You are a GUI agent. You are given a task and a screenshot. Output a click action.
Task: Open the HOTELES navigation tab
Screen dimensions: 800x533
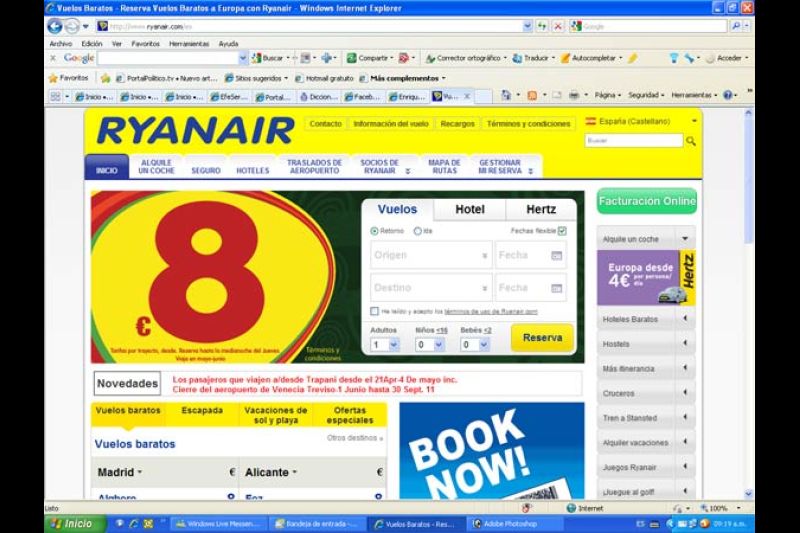253,170
